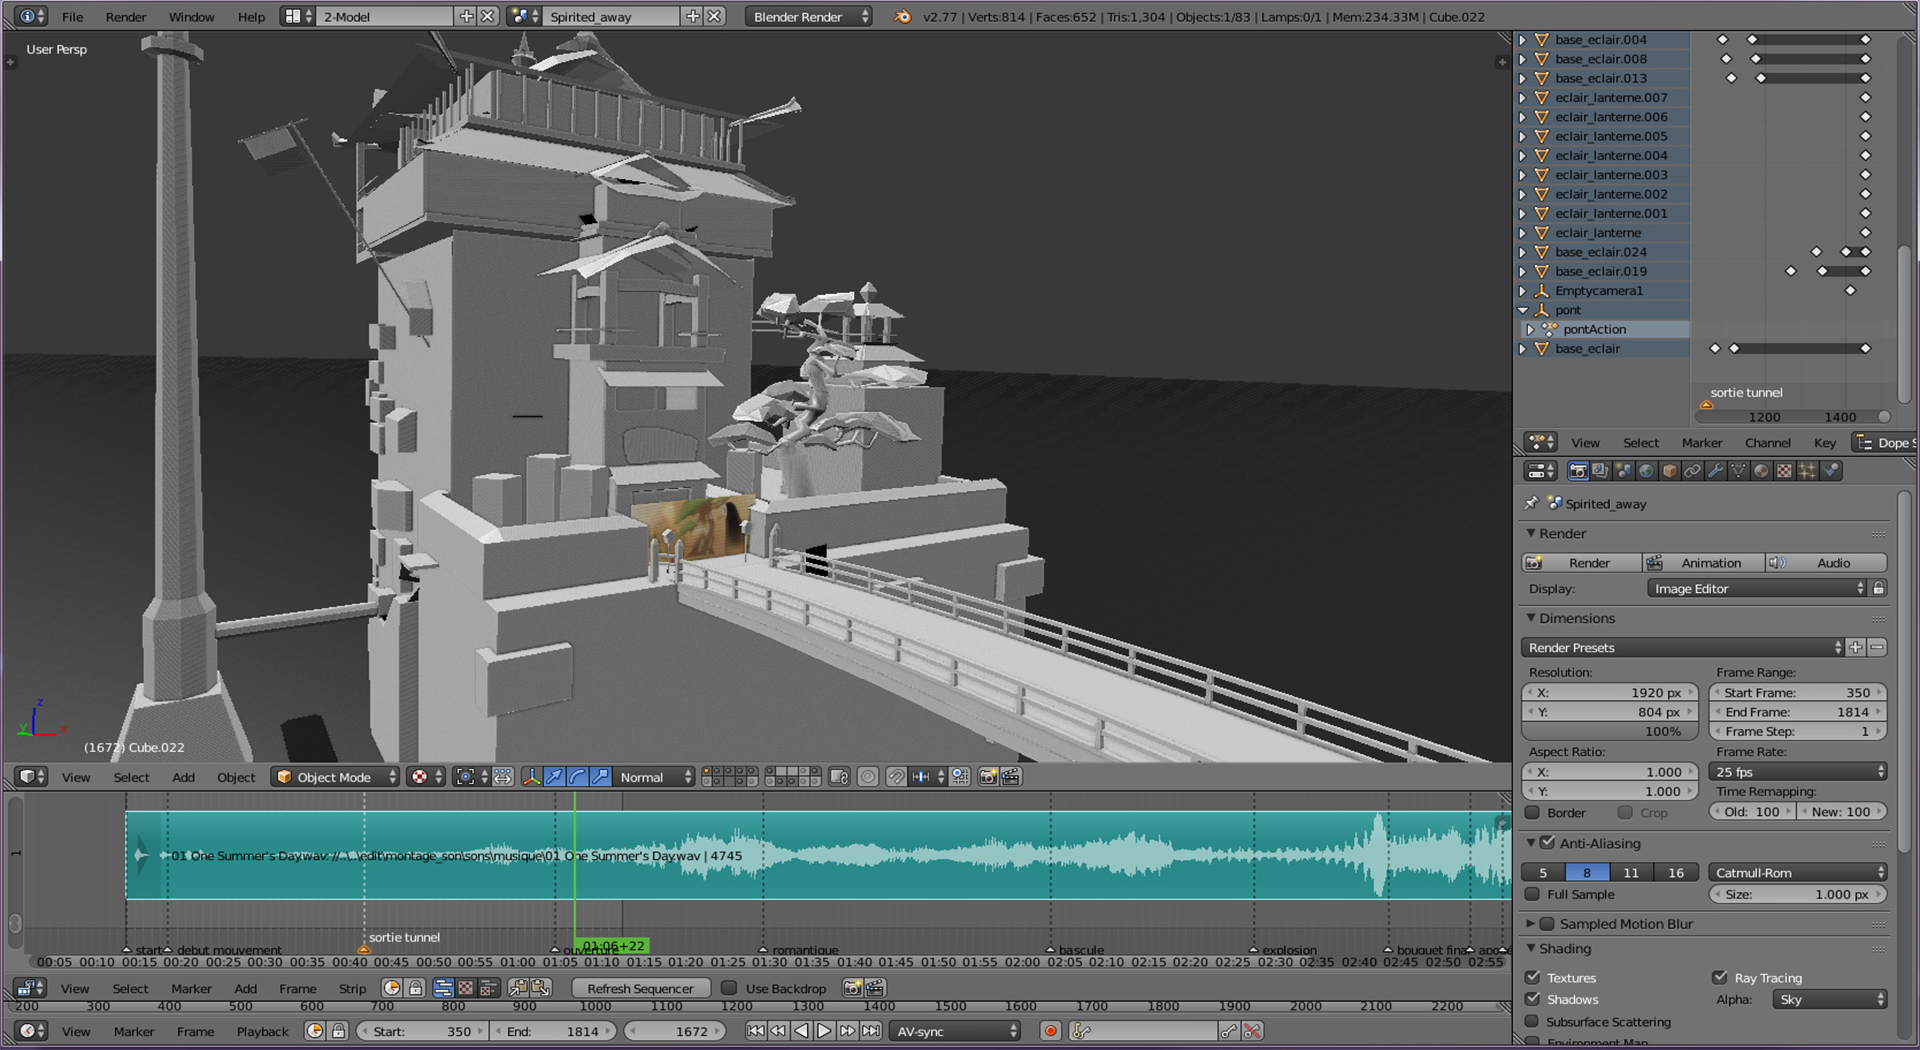Open the Object Mode dropdown
The height and width of the screenshot is (1050, 1920).
pos(335,777)
